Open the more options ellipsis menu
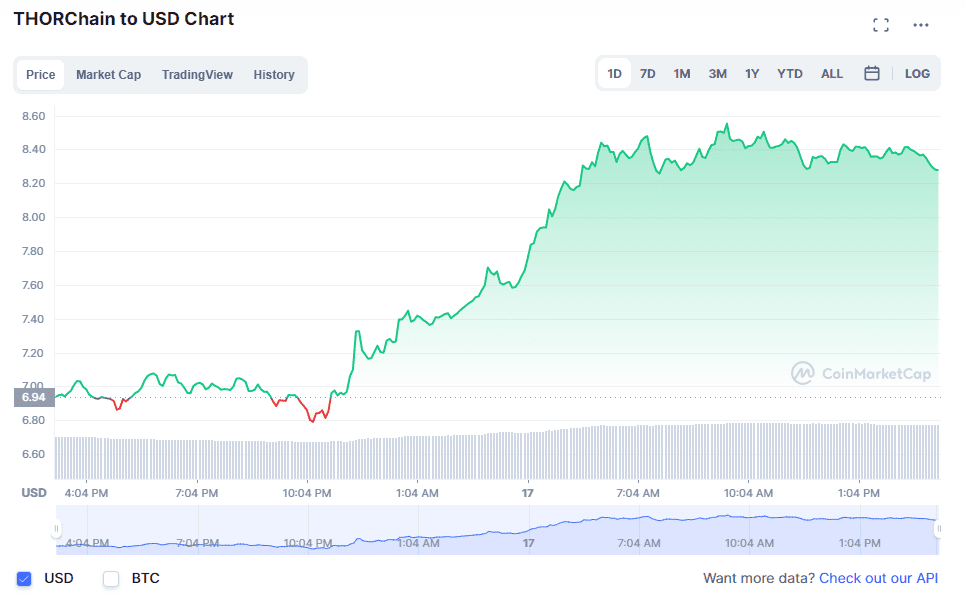Viewport: 966px width, 604px height. click(920, 24)
